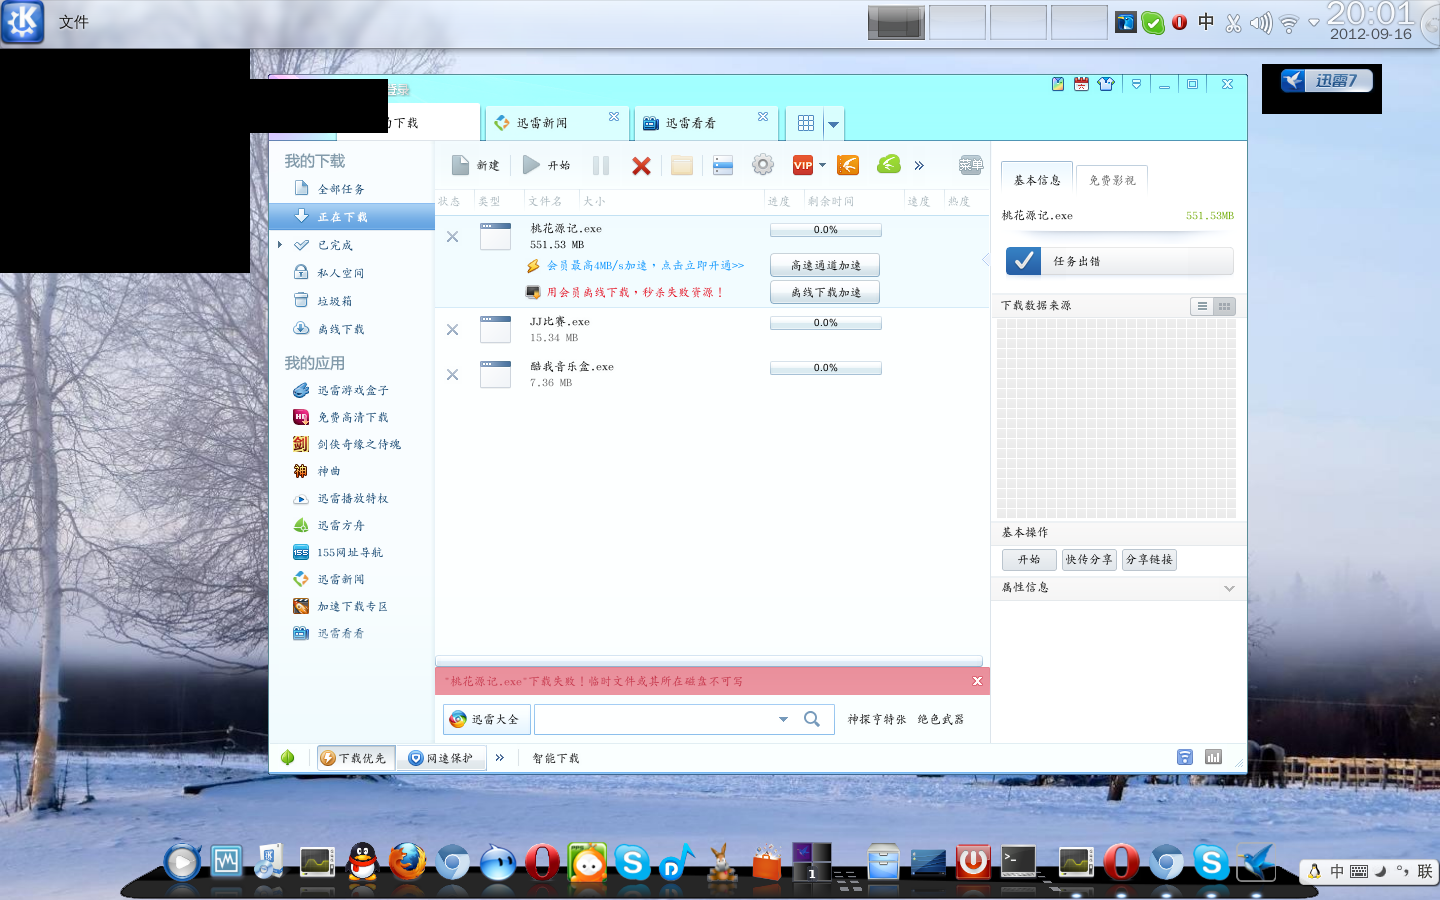The width and height of the screenshot is (1440, 900).
Task: Open the QQ penguin icon in the dock
Action: [x=363, y=861]
